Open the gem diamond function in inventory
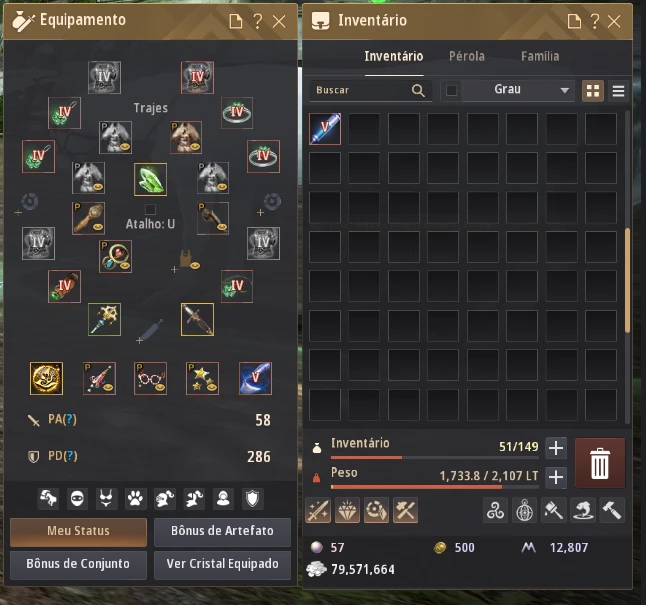This screenshot has height=605, width=646. click(x=347, y=511)
